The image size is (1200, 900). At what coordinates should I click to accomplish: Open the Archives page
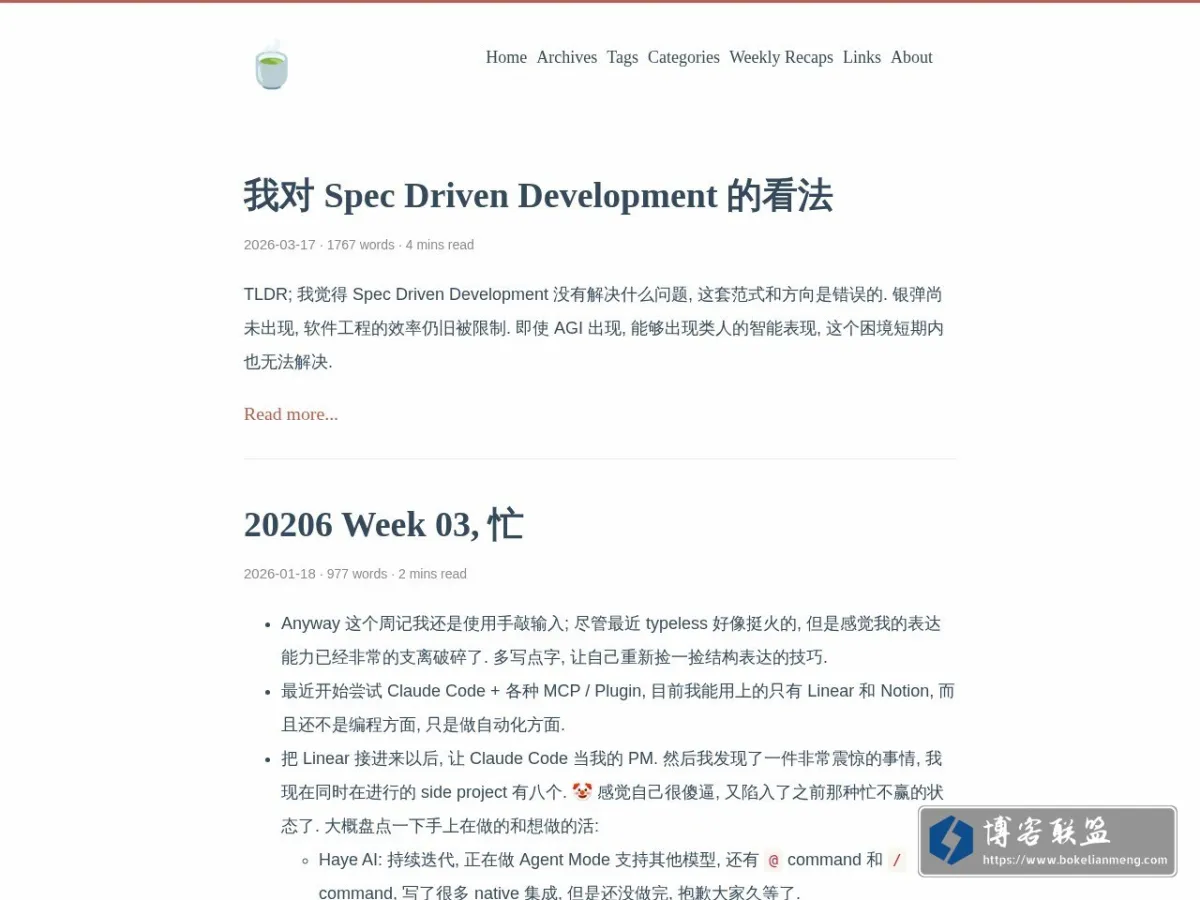(x=567, y=57)
